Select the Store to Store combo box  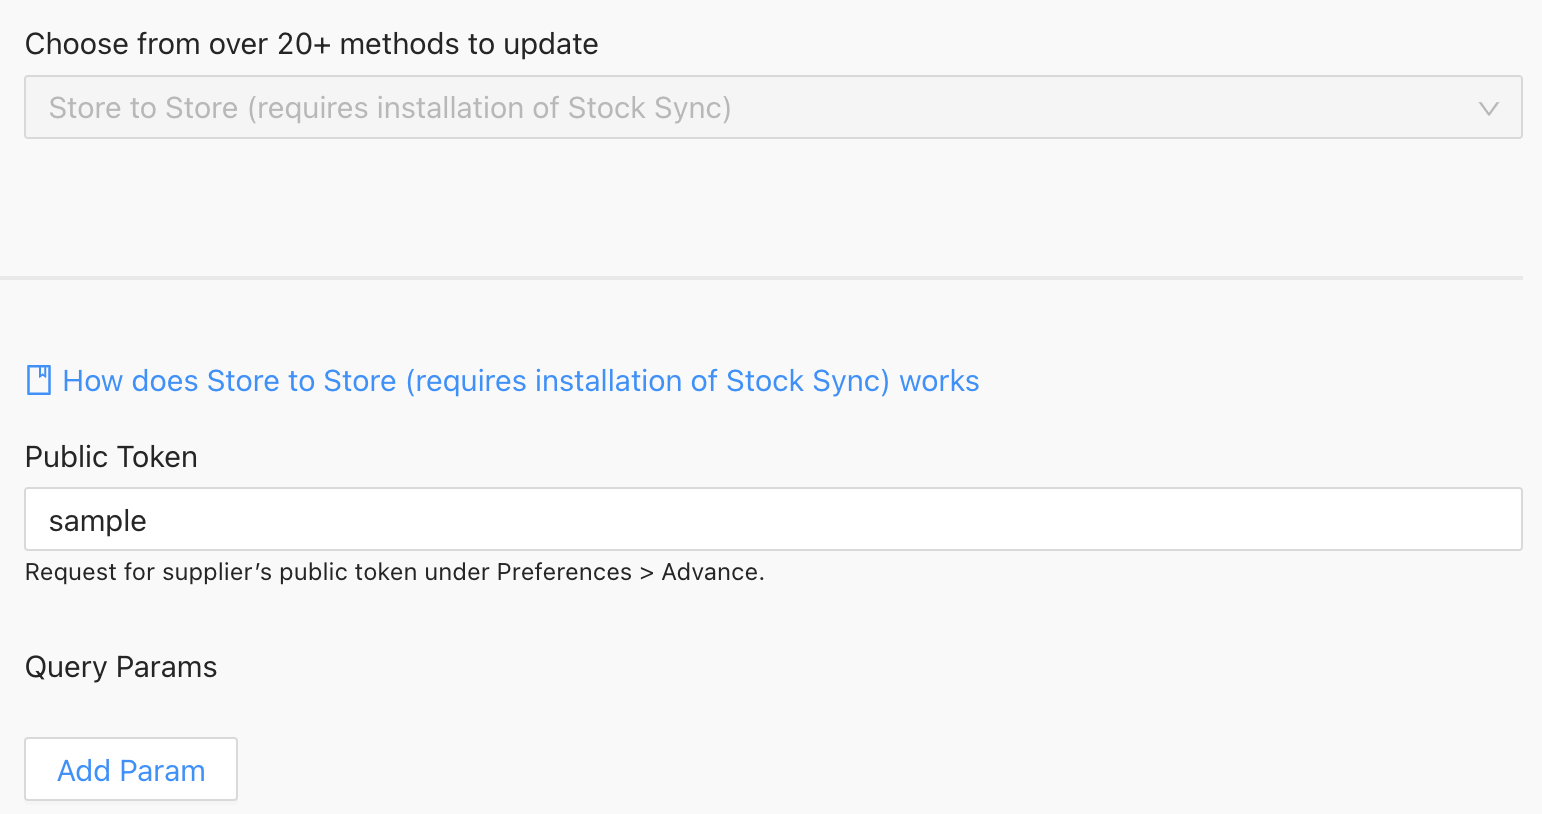tap(600, 108)
